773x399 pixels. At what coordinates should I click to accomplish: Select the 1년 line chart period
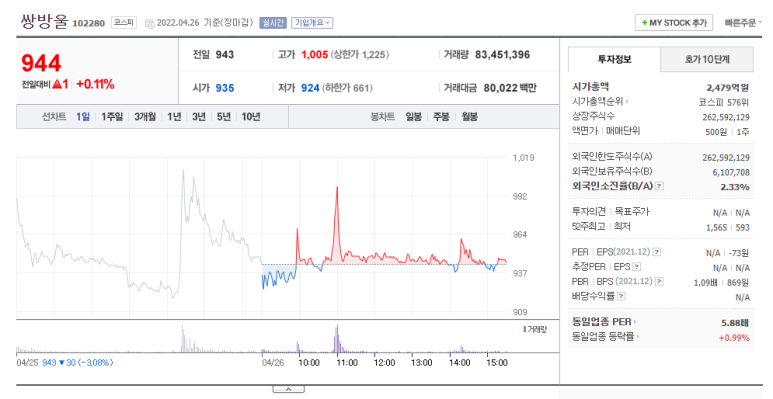(x=174, y=117)
